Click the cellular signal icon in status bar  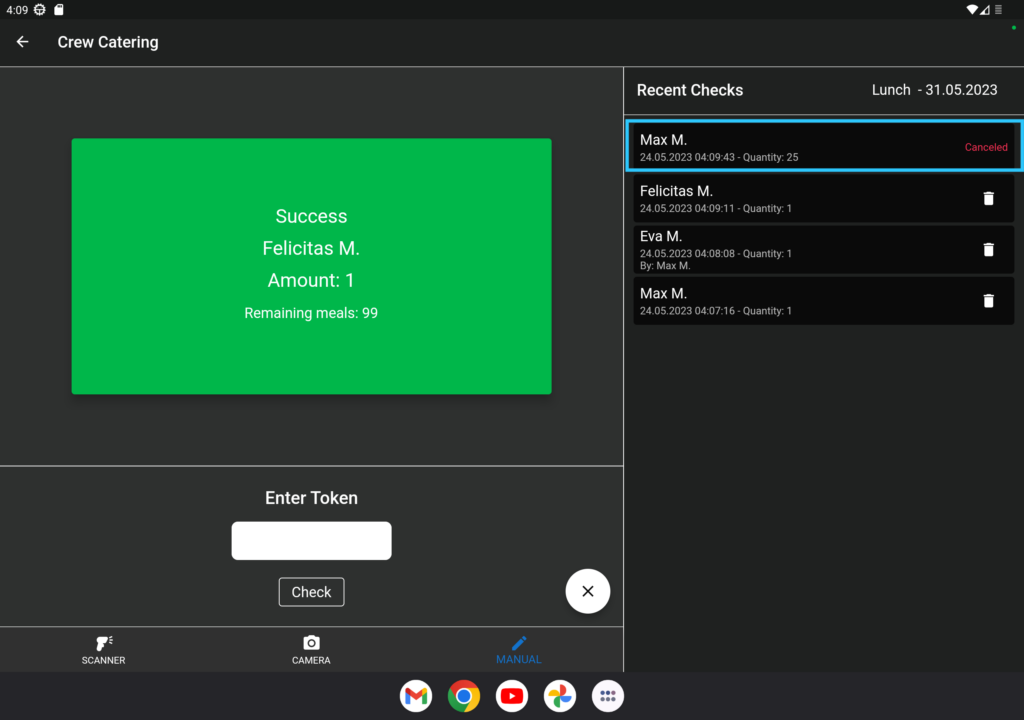pos(985,10)
